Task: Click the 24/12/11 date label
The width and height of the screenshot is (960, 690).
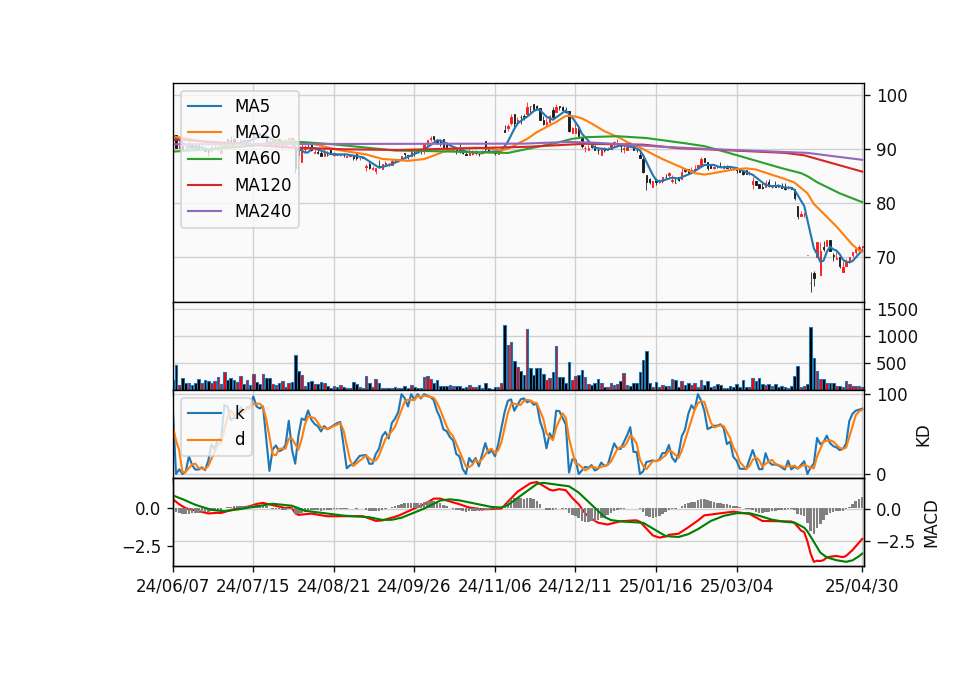Action: coord(574,586)
